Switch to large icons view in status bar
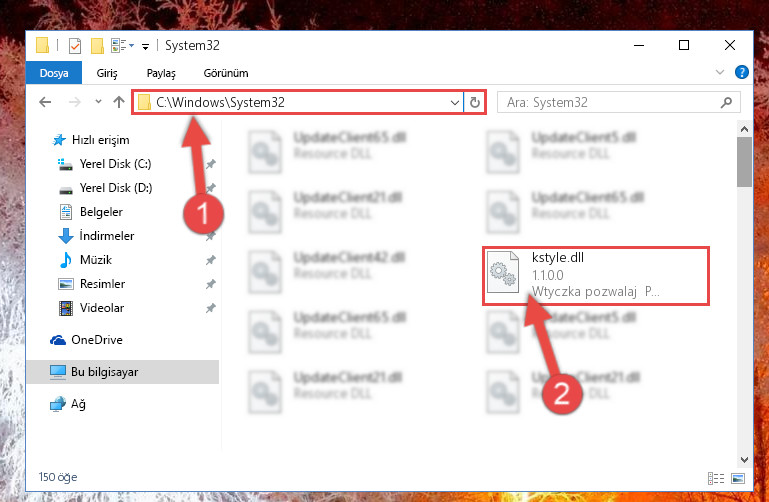Viewport: 769px width, 502px height. pyautogui.click(x=738, y=478)
